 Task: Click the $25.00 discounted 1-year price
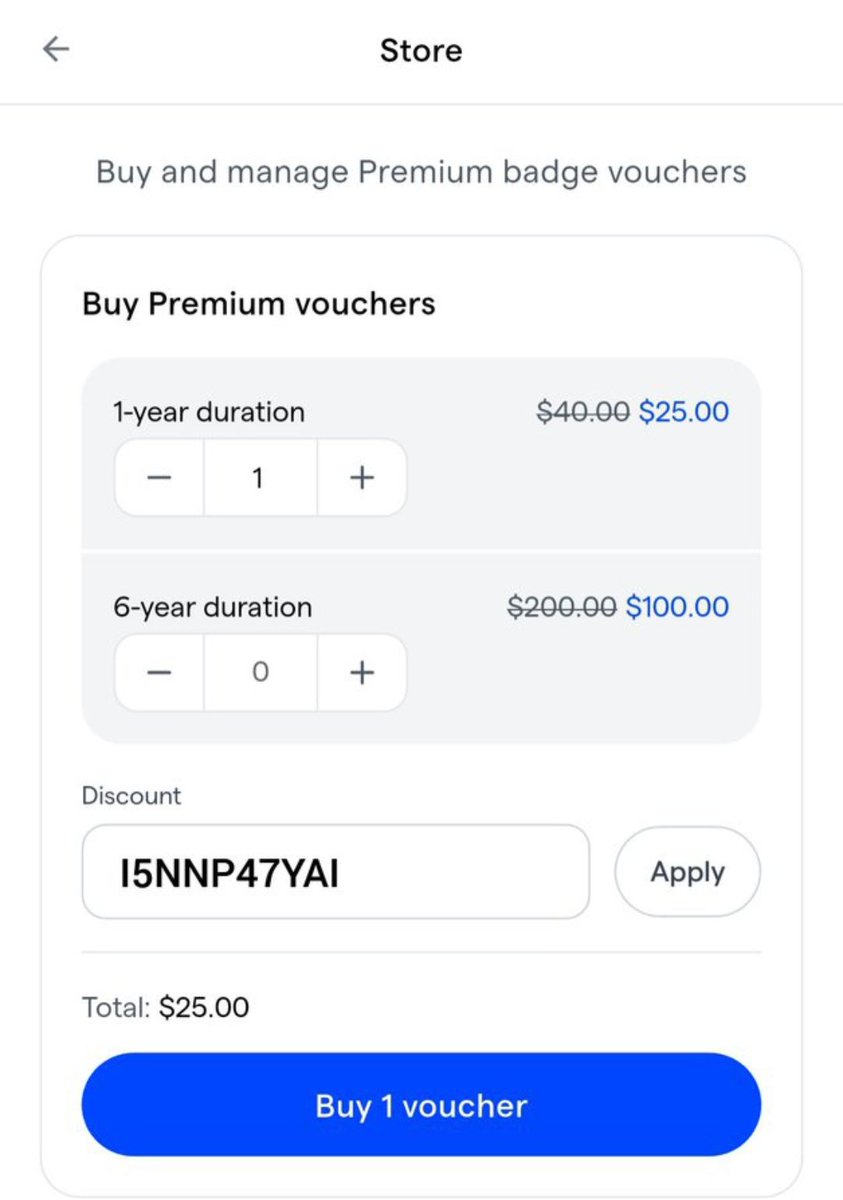tap(684, 411)
